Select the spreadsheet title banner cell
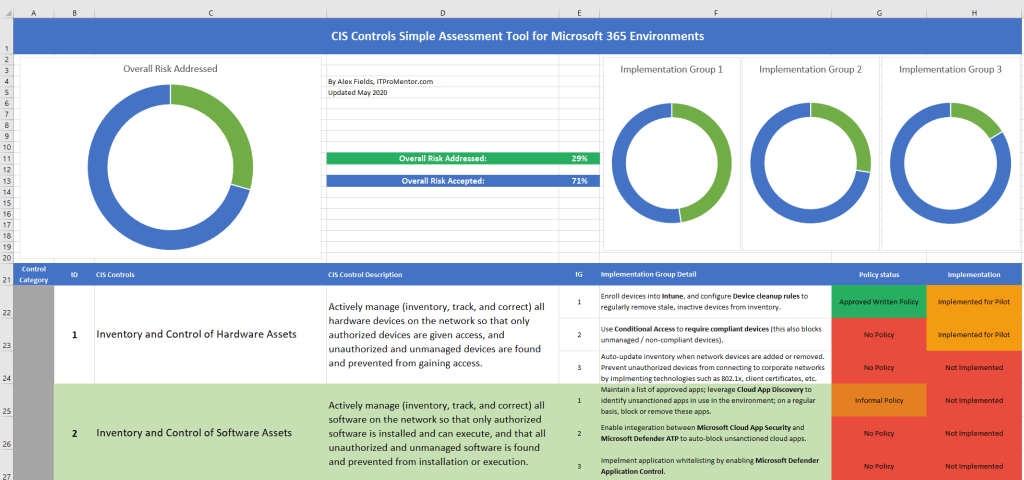 [517, 36]
